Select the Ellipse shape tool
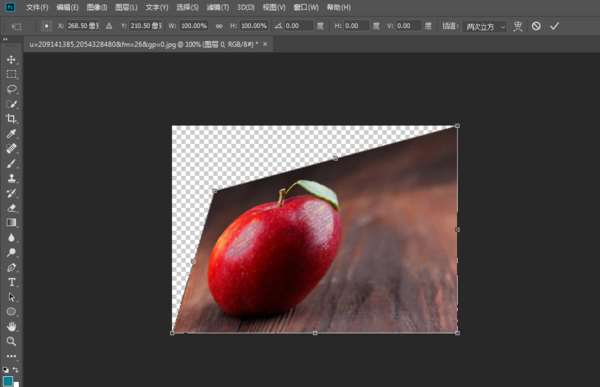The height and width of the screenshot is (387, 600). coord(11,312)
